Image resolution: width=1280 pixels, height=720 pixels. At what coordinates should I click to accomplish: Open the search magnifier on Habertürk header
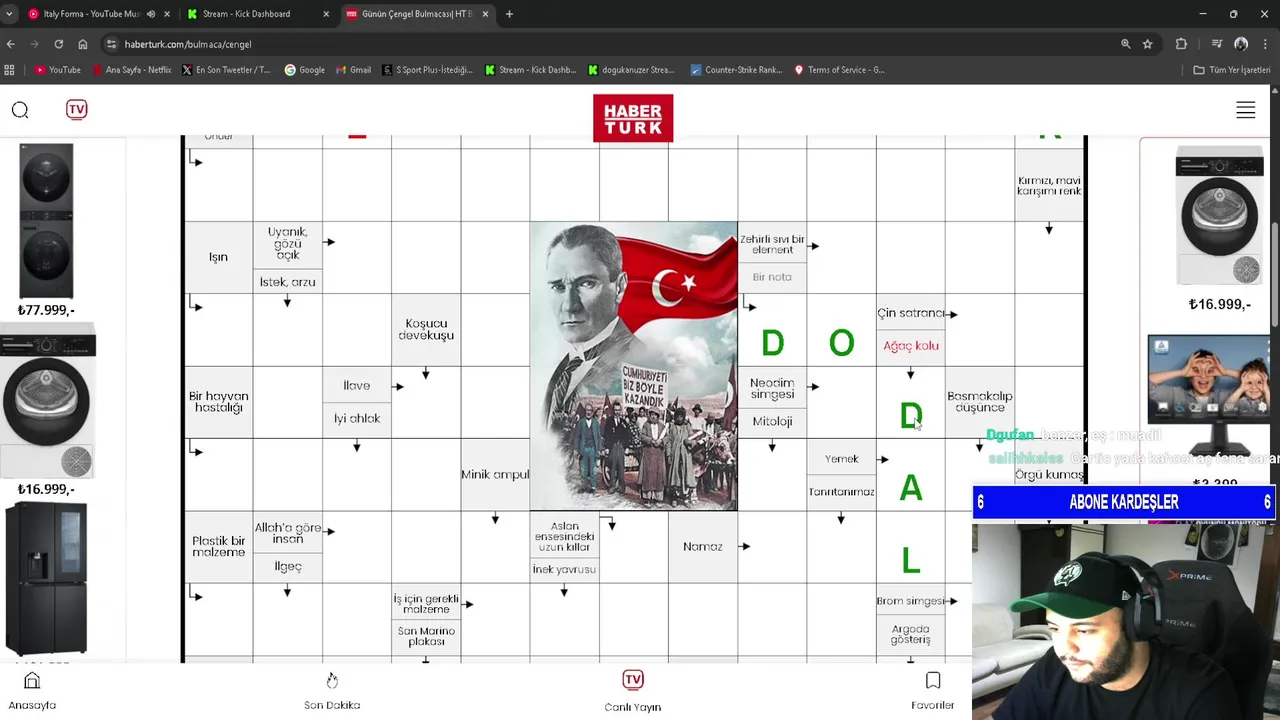[20, 110]
